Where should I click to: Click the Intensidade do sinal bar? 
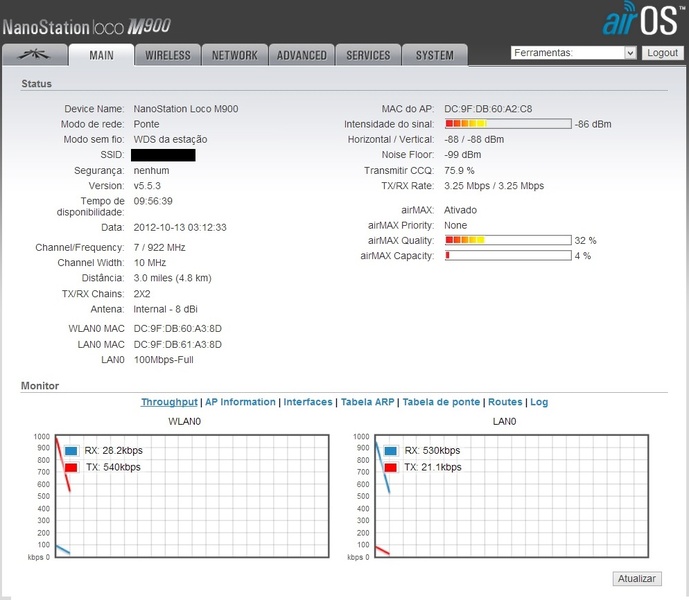point(508,124)
